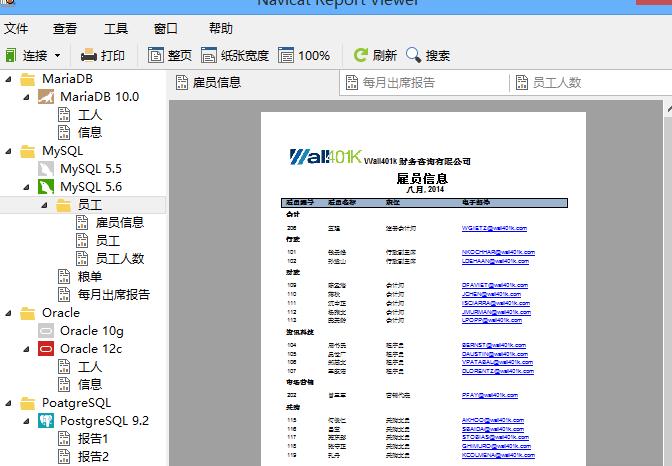Open the 连接 dropdown arrow
672x466 pixels.
57,56
